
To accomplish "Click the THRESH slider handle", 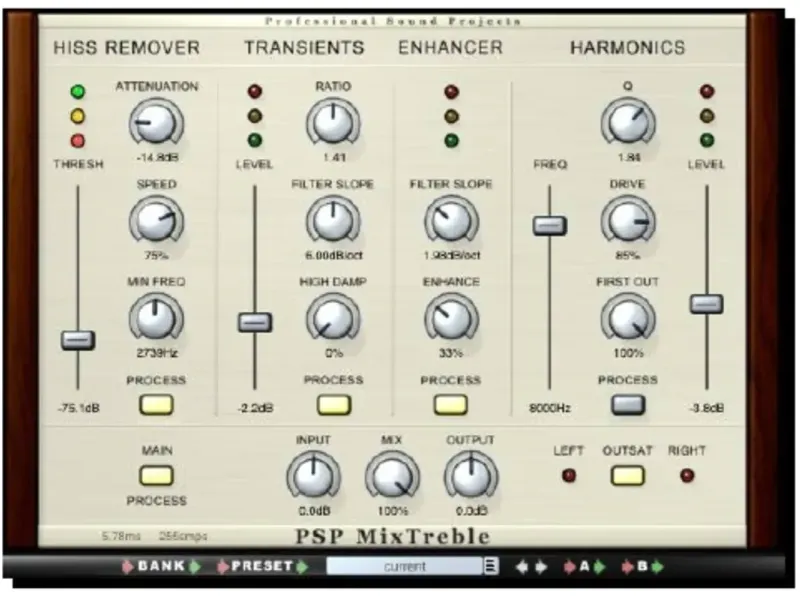I will pyautogui.click(x=78, y=340).
